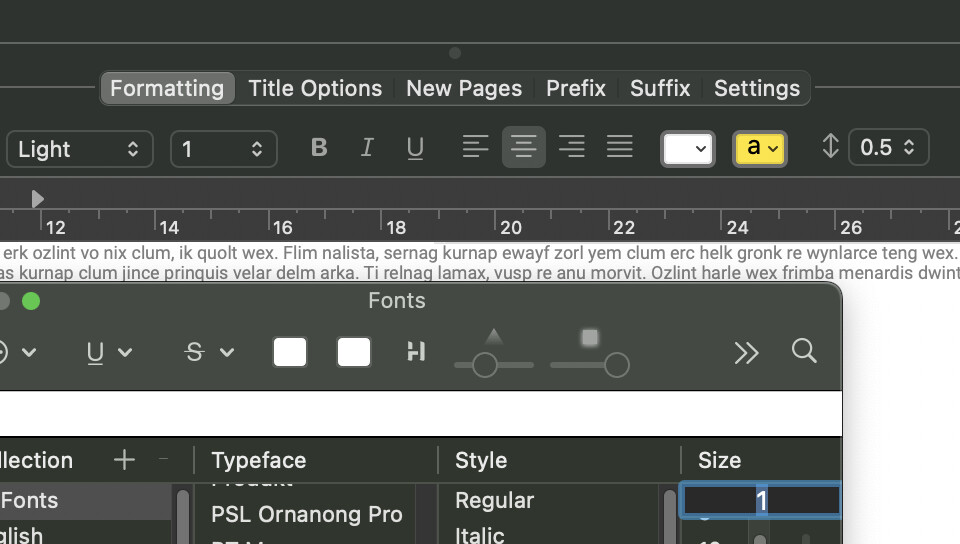The image size is (960, 544).
Task: Open the Fonts panel search
Action: pos(804,351)
